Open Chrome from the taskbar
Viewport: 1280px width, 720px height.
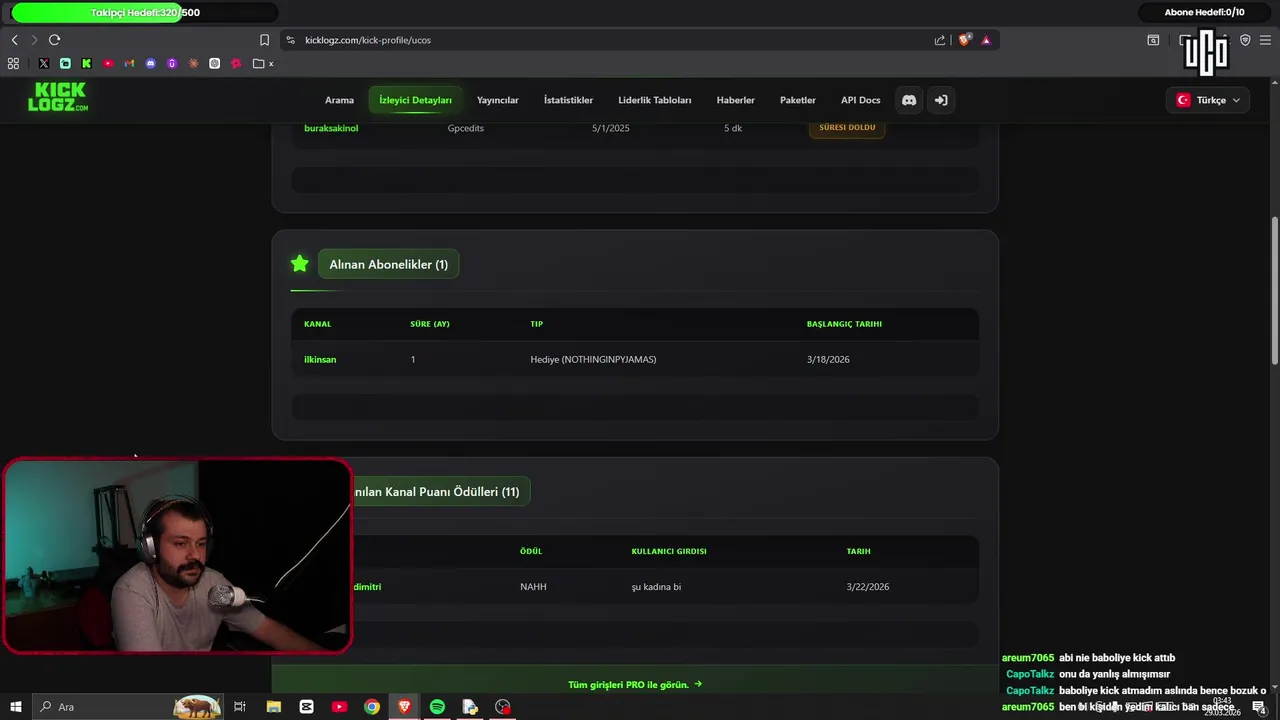pos(372,707)
